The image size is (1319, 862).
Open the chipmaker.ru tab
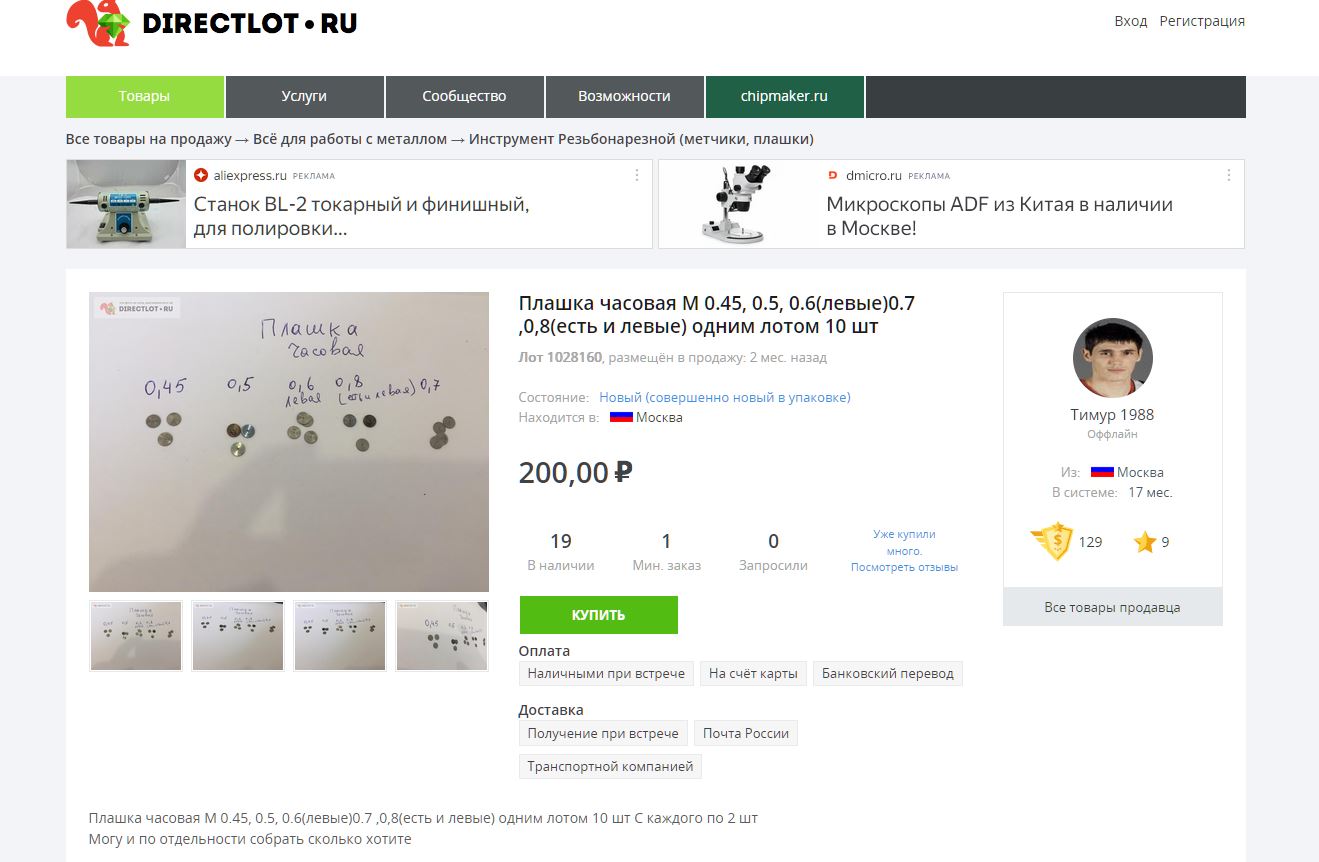pos(784,97)
